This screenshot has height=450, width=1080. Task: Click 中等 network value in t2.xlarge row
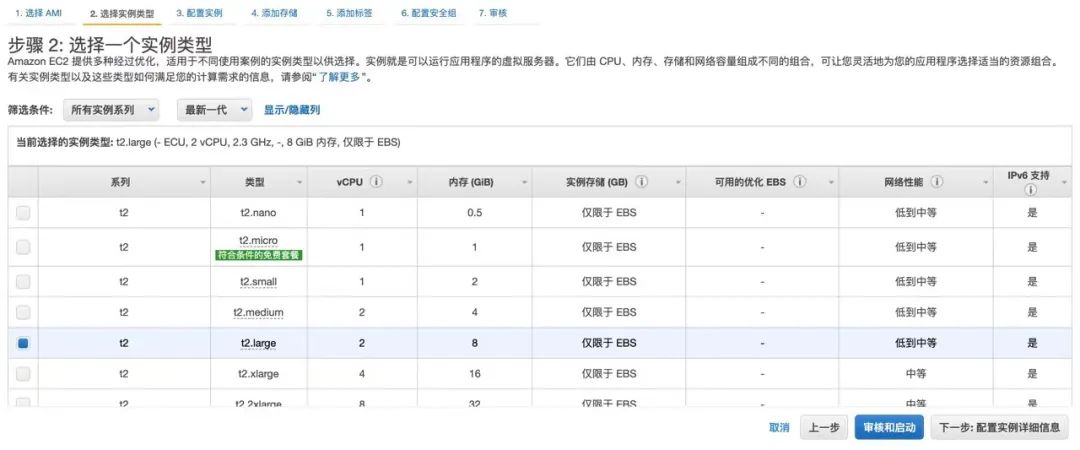[x=916, y=374]
